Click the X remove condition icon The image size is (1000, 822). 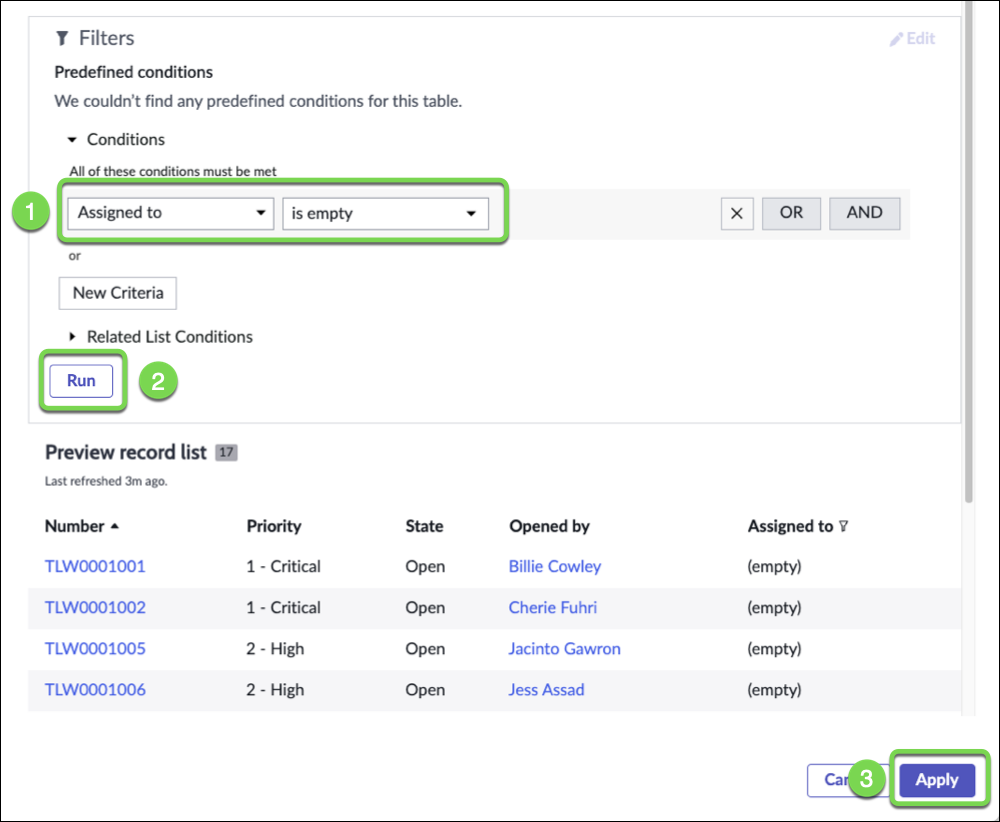pyautogui.click(x=737, y=213)
